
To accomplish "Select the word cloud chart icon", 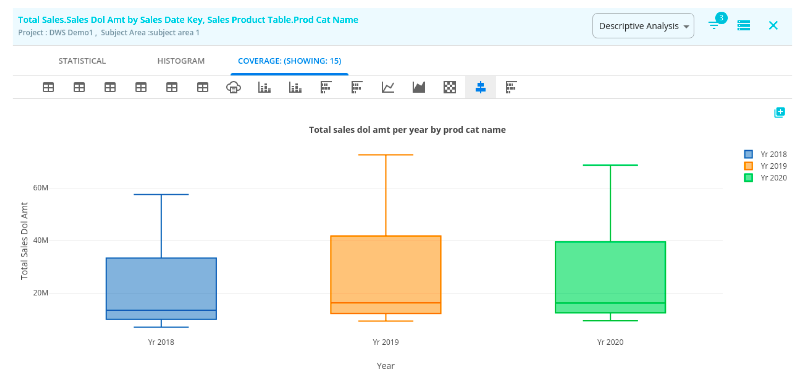I will 233,88.
